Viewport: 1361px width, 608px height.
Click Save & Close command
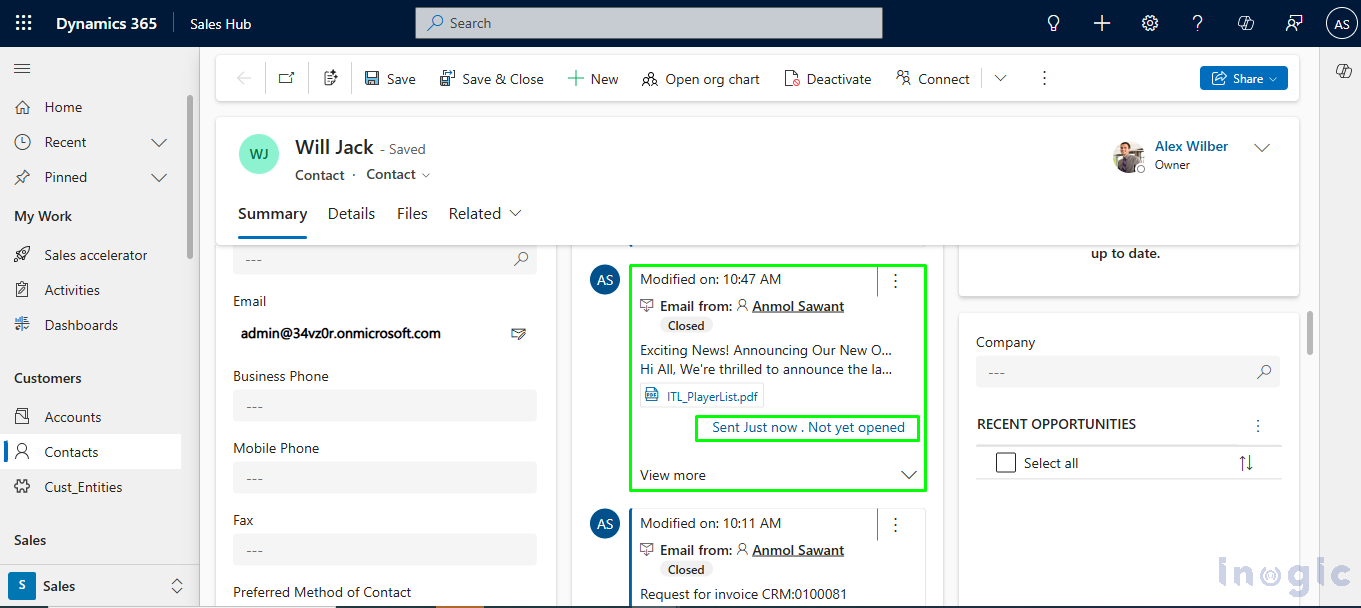492,79
